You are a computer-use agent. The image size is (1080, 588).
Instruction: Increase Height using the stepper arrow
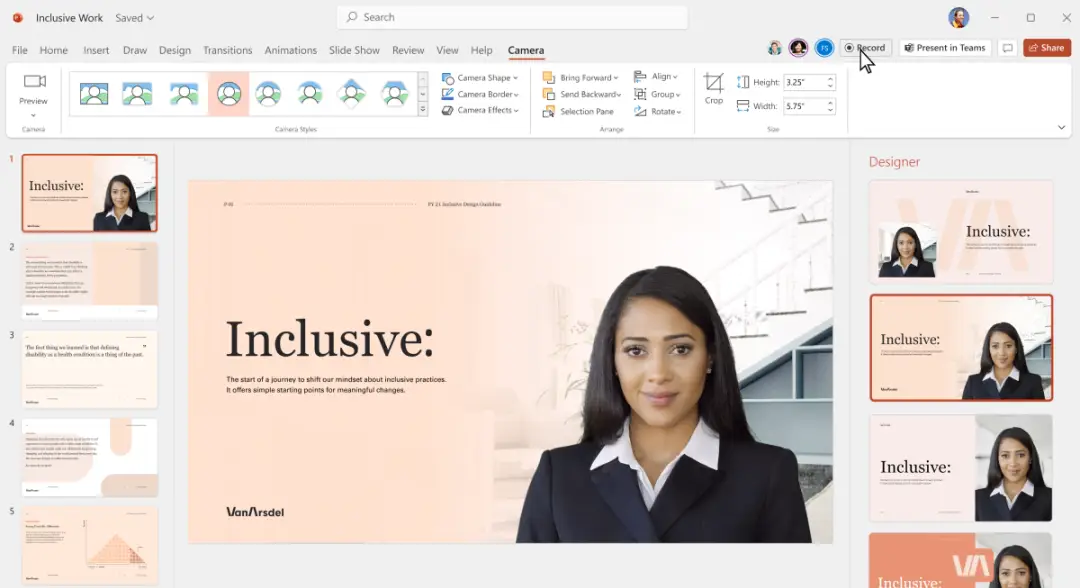point(830,78)
